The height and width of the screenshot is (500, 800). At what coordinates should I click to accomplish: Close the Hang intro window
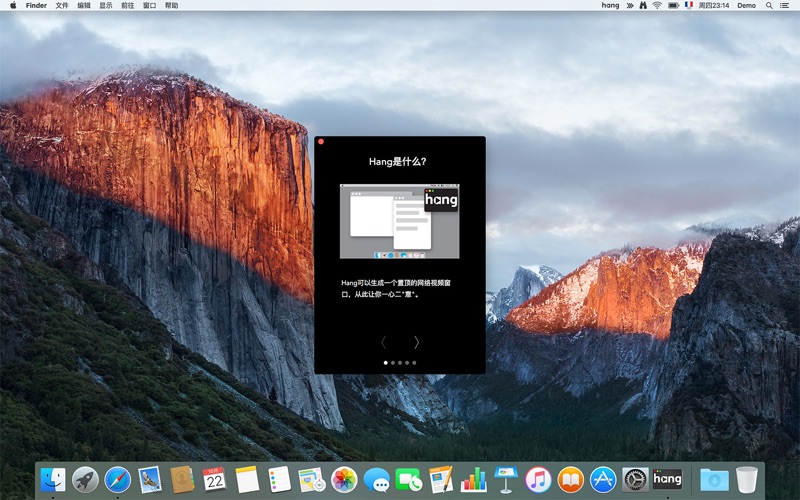pos(321,143)
